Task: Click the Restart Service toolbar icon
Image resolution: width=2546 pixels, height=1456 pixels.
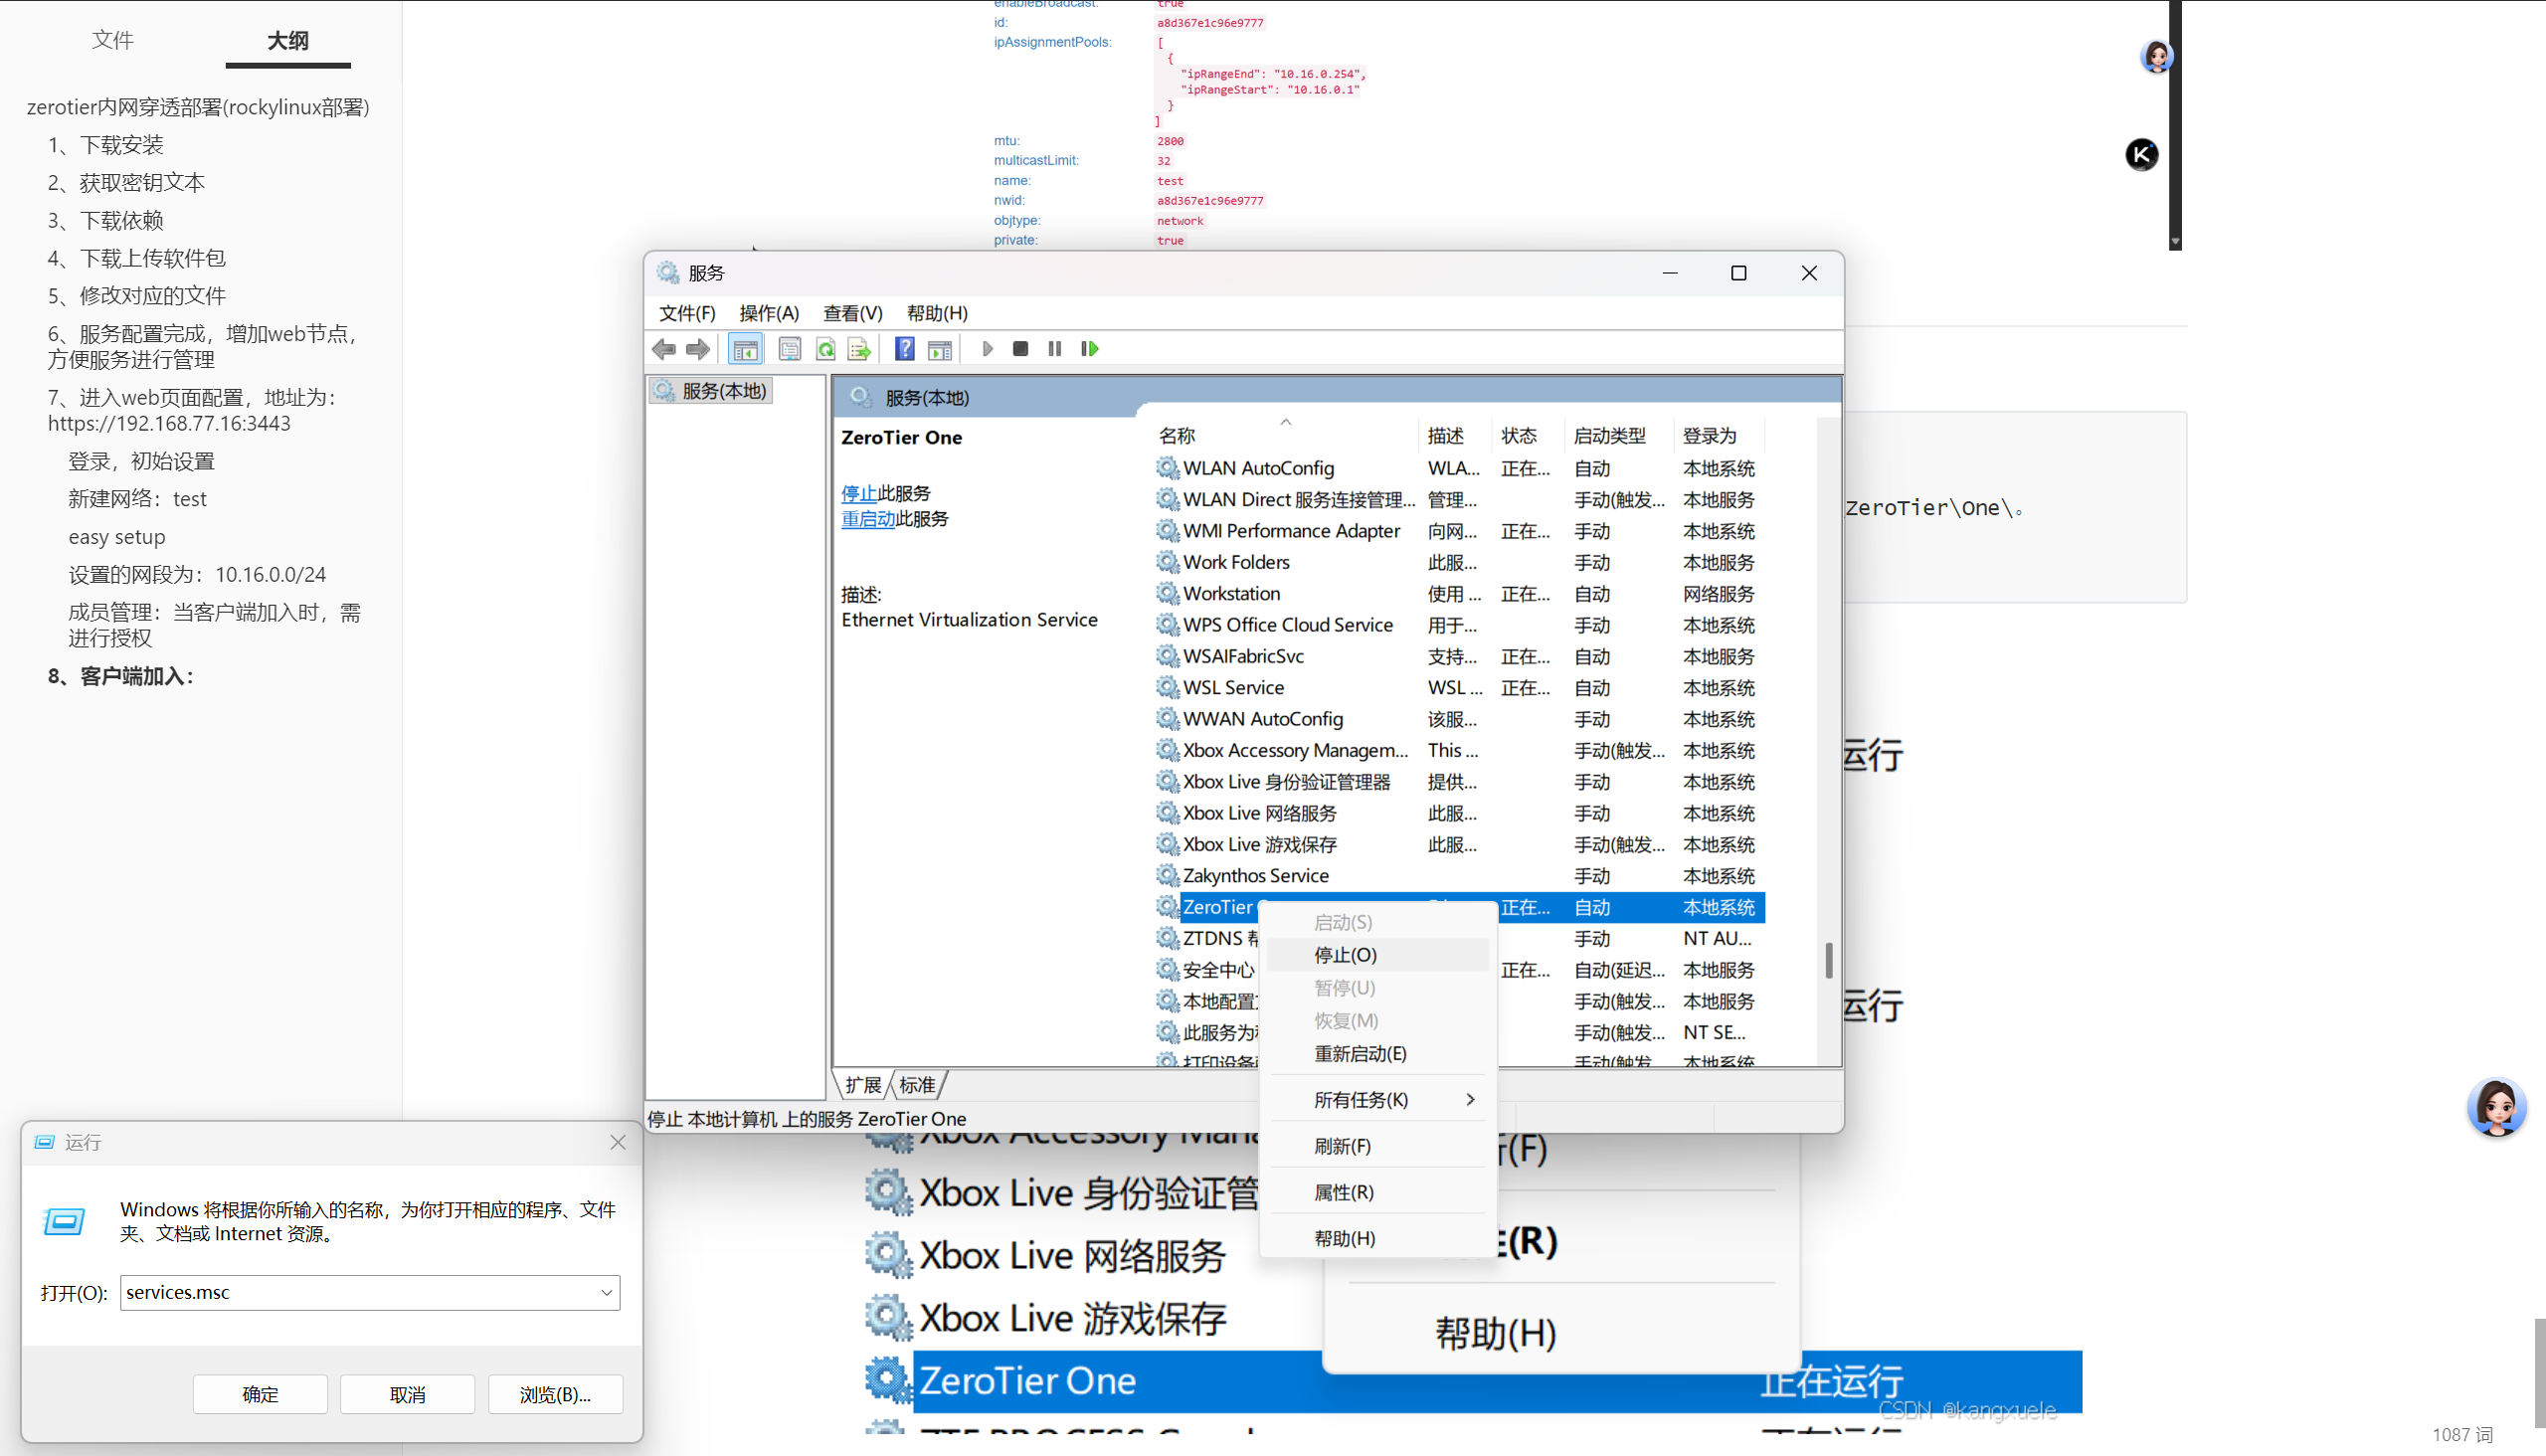Action: pyautogui.click(x=1089, y=349)
